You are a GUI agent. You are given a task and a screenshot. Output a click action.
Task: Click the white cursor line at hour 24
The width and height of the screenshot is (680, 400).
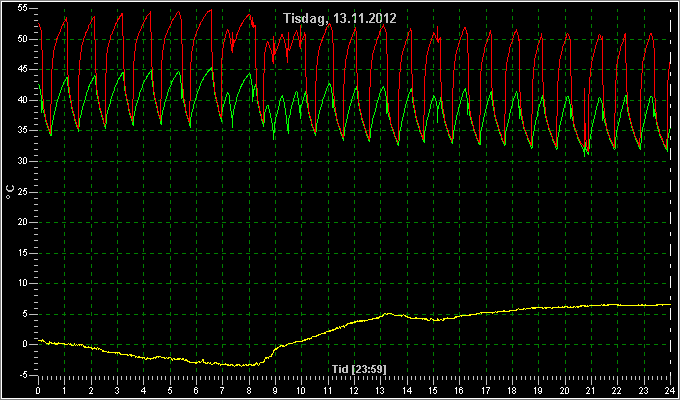coord(670,191)
